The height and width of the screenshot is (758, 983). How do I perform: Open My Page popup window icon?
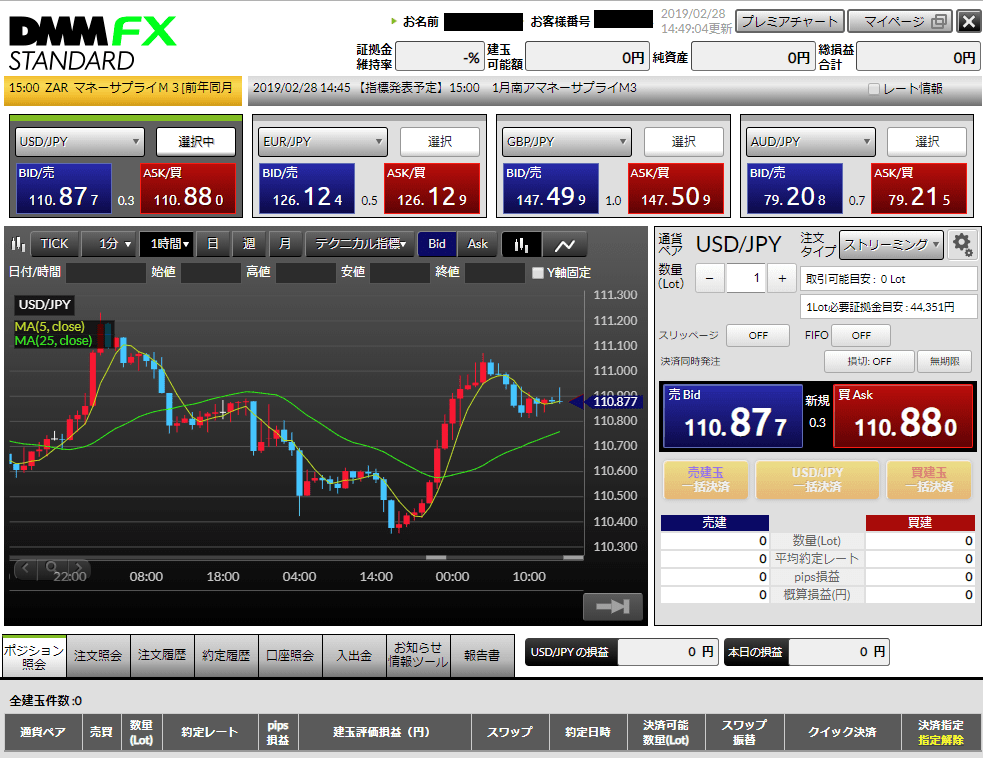point(938,22)
